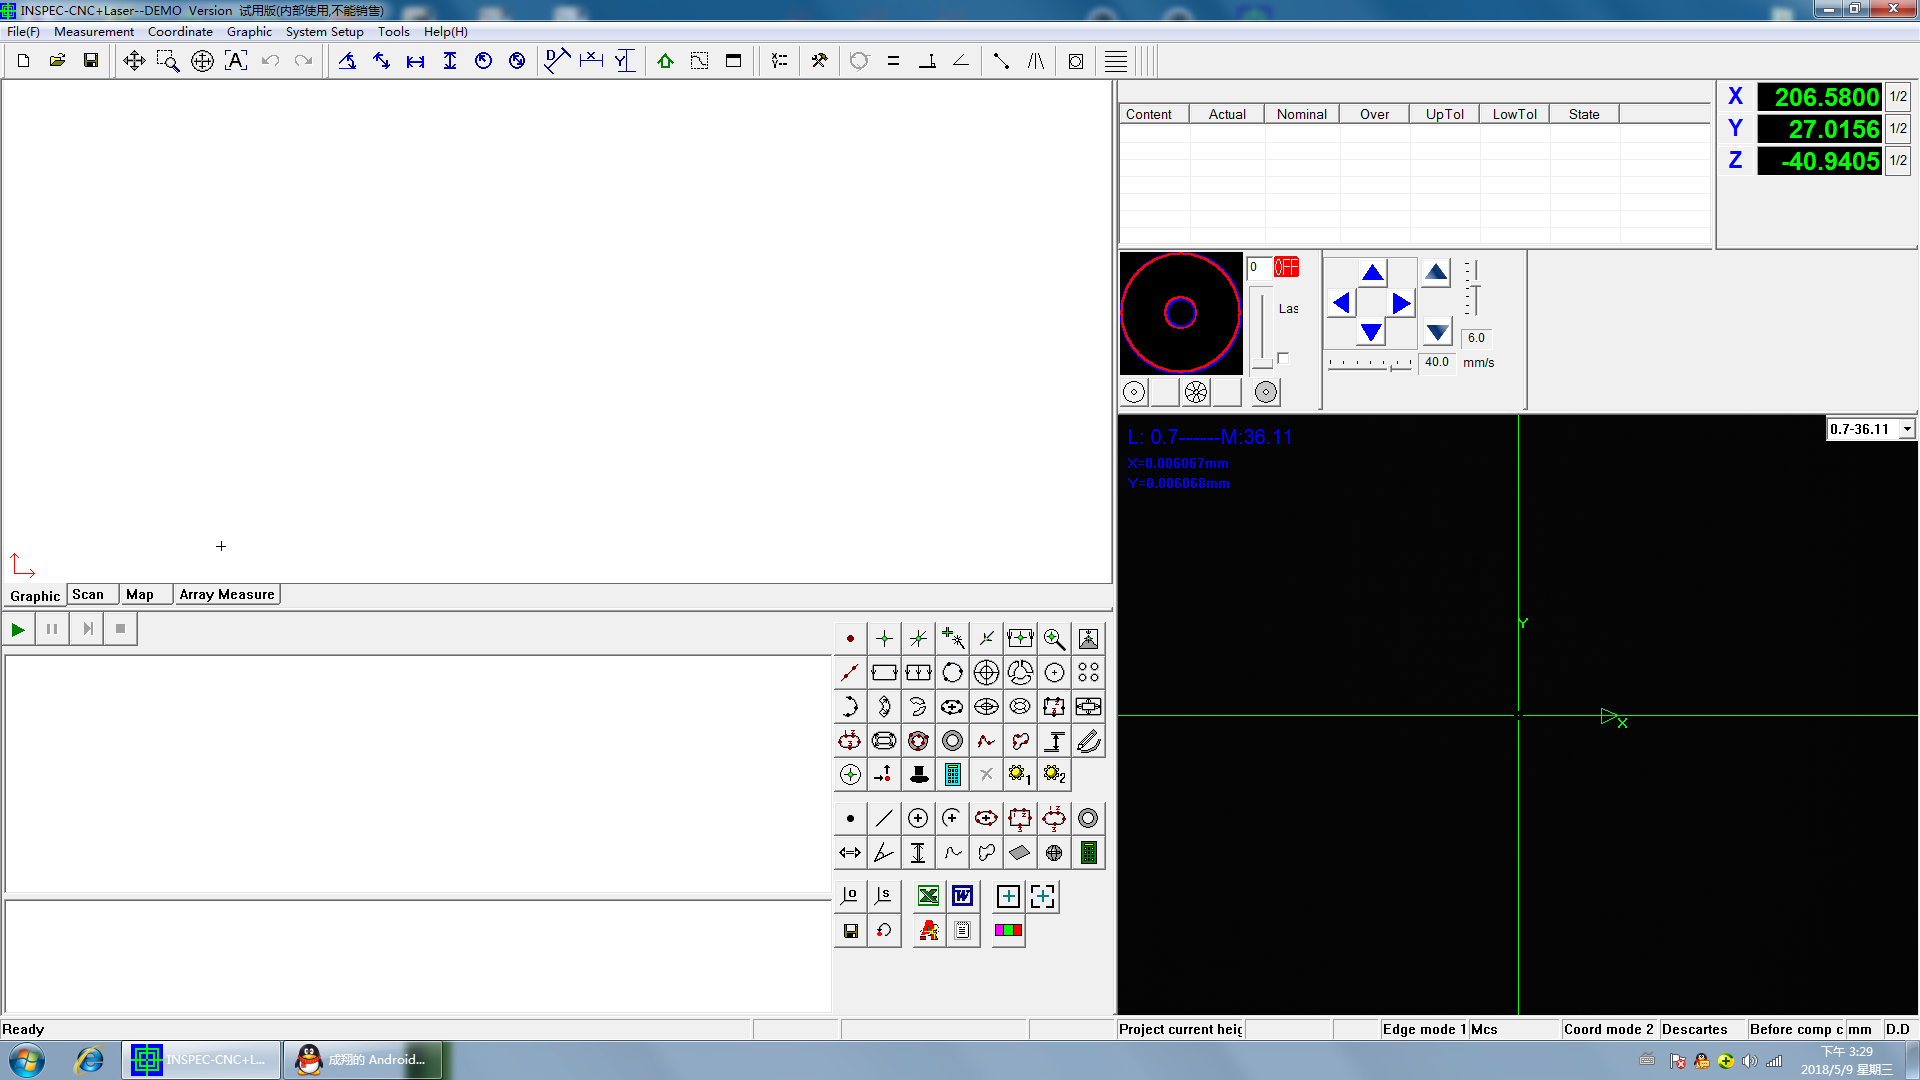Select the single point measure tool
1920x1080 pixels.
coord(850,638)
